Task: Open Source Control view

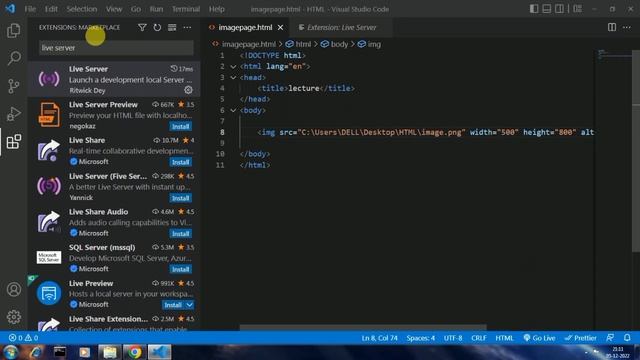Action: tap(13, 86)
